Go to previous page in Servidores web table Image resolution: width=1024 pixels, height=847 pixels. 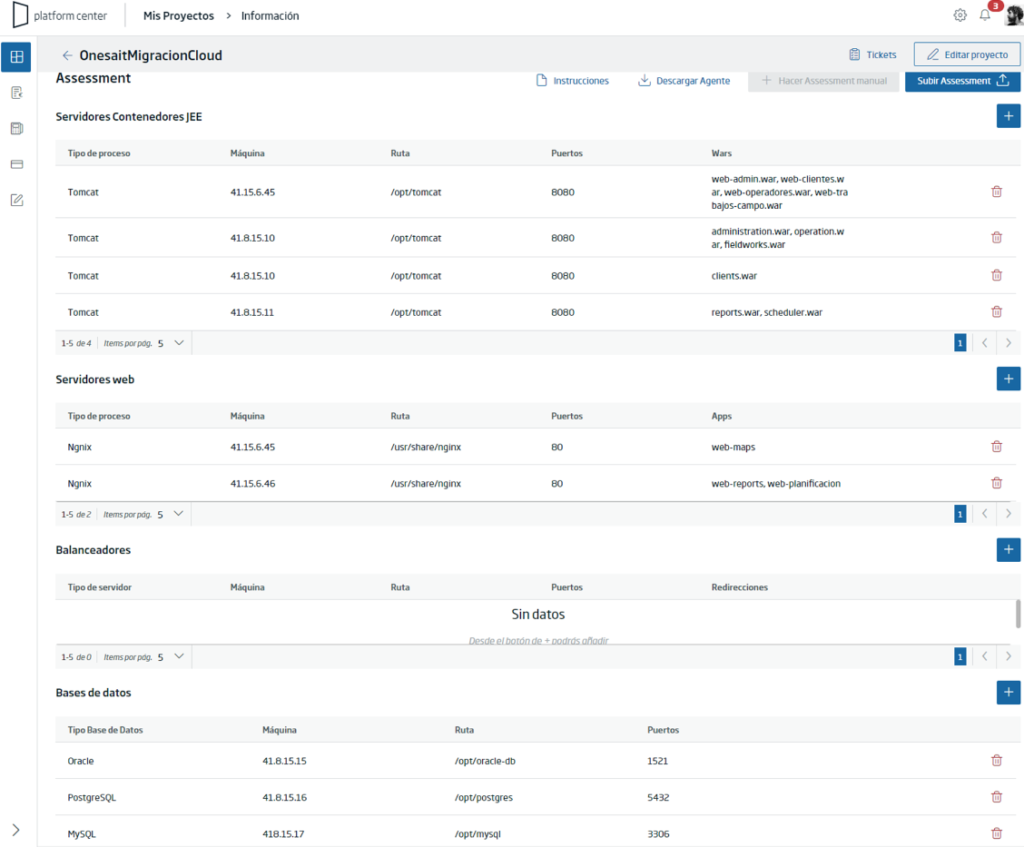coord(984,514)
